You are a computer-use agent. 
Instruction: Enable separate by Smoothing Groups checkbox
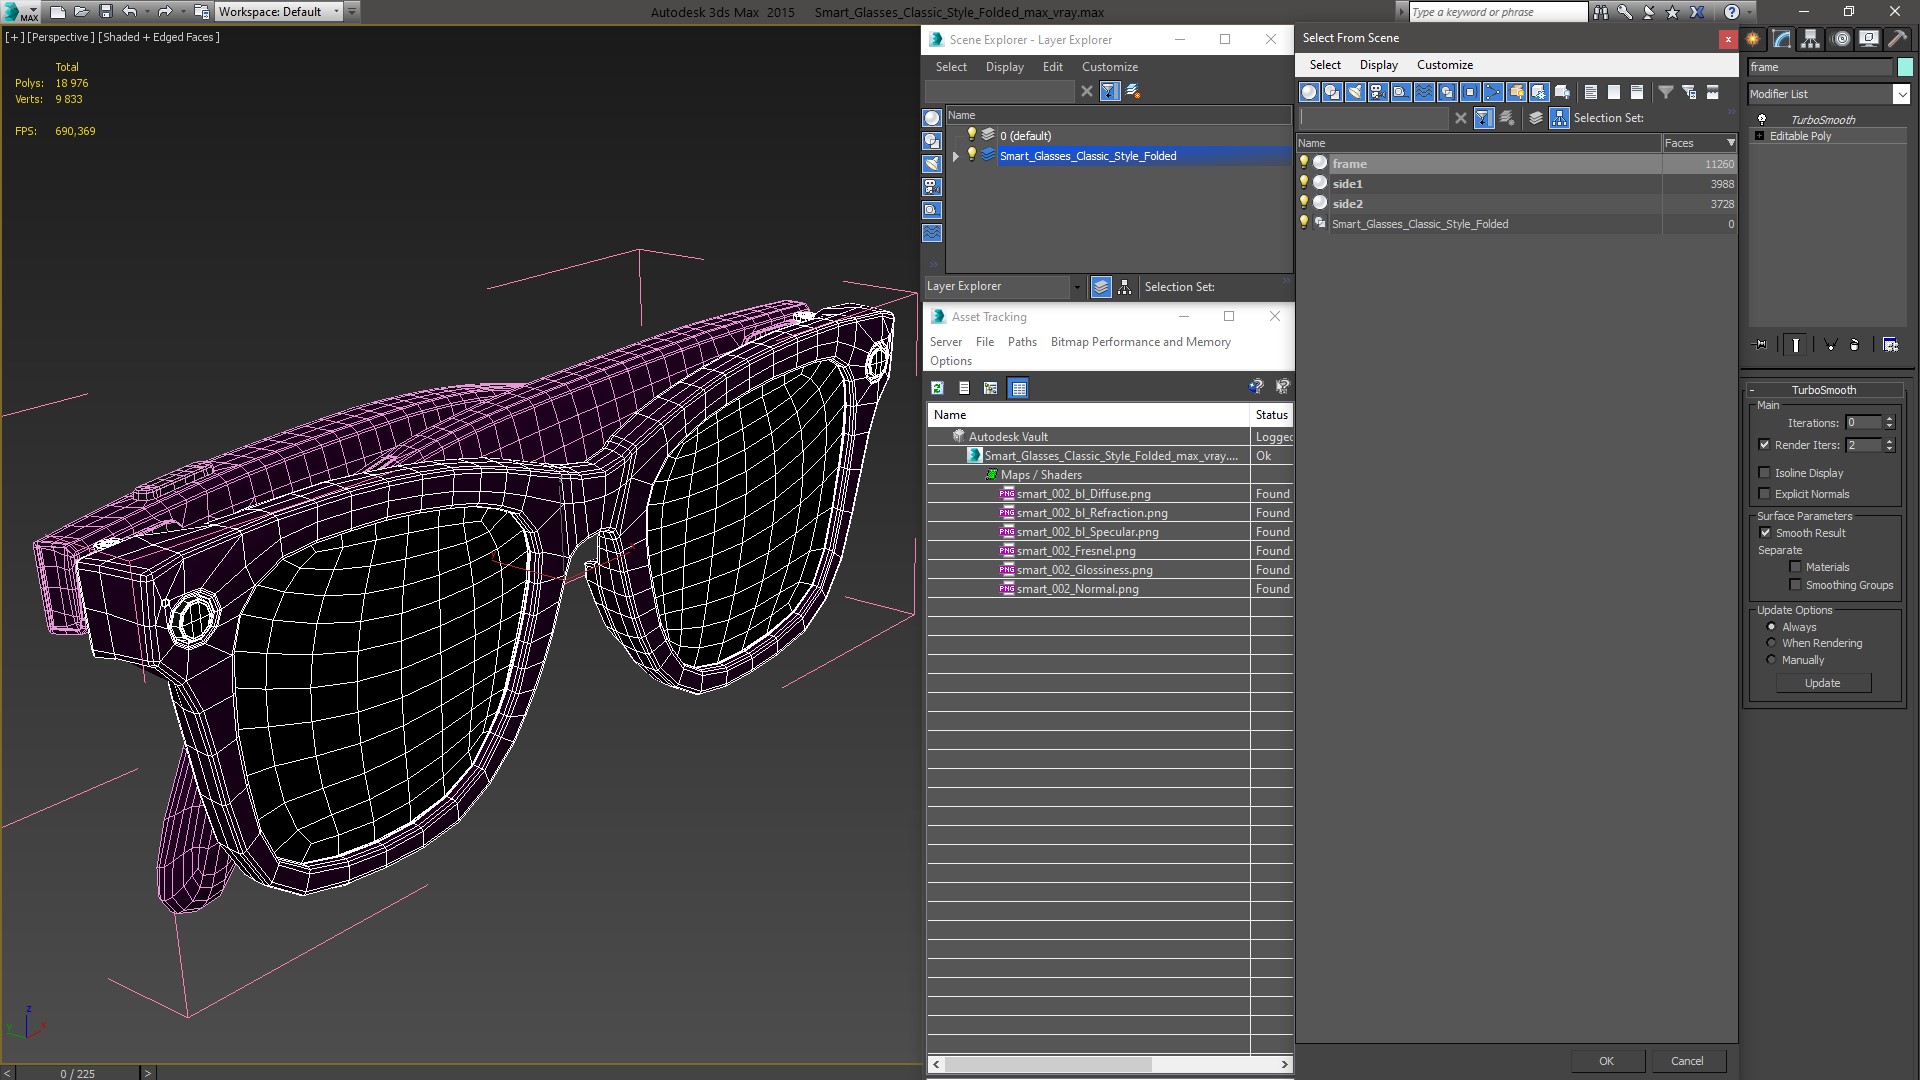pos(1795,585)
